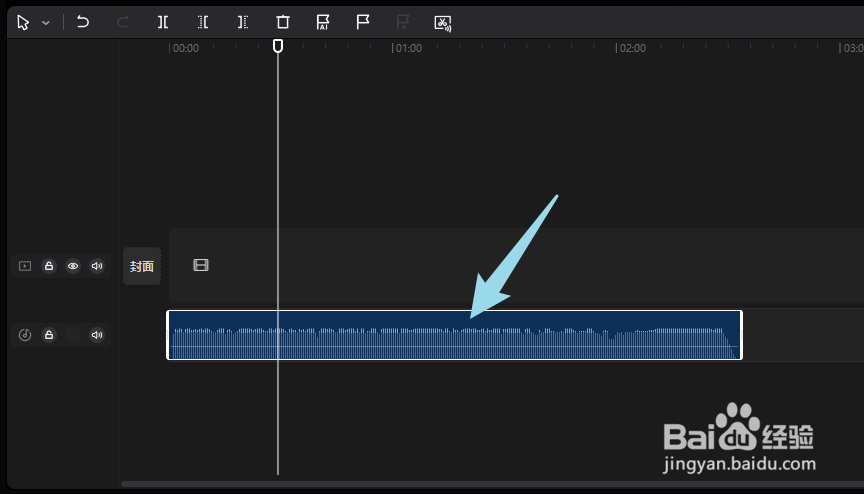Hide the video track with eye icon
This screenshot has width=864, height=494.
[73, 266]
